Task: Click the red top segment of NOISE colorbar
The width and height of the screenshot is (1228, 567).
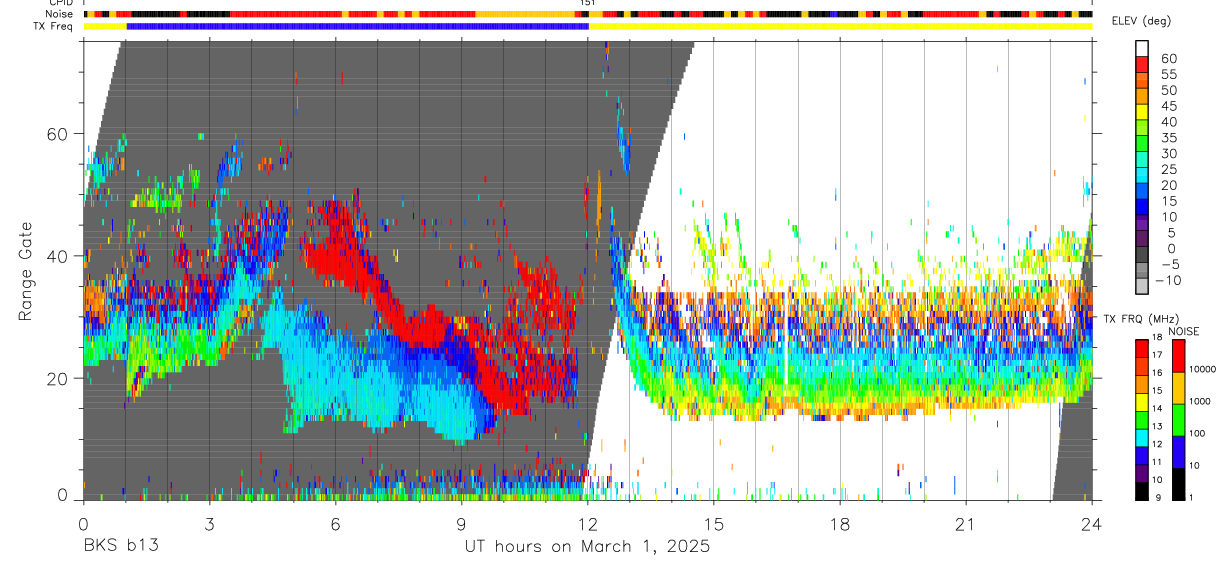Action: (1178, 357)
